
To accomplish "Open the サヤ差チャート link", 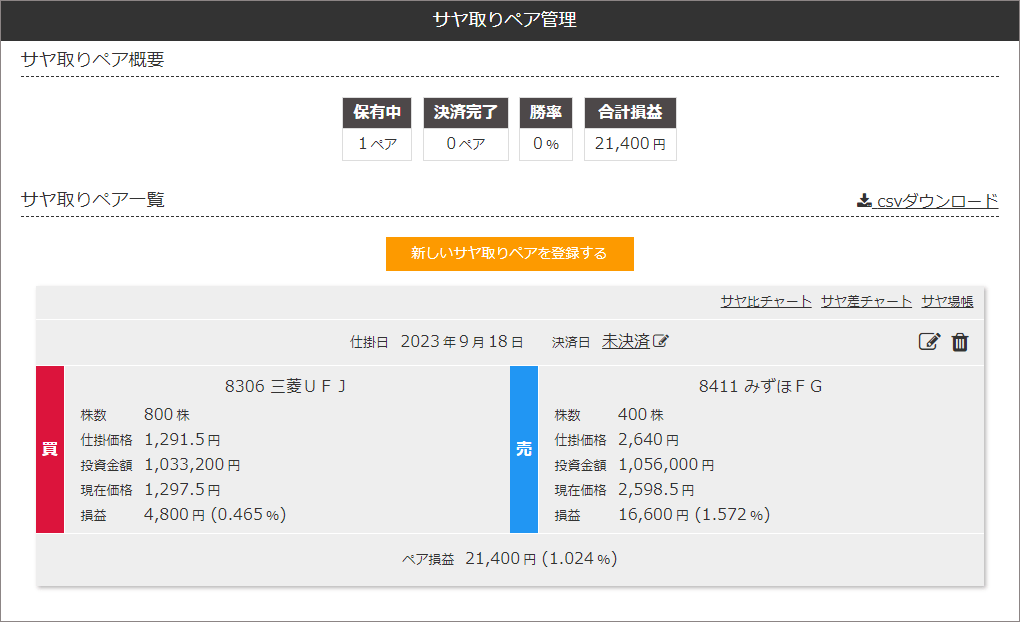I will tap(866, 301).
